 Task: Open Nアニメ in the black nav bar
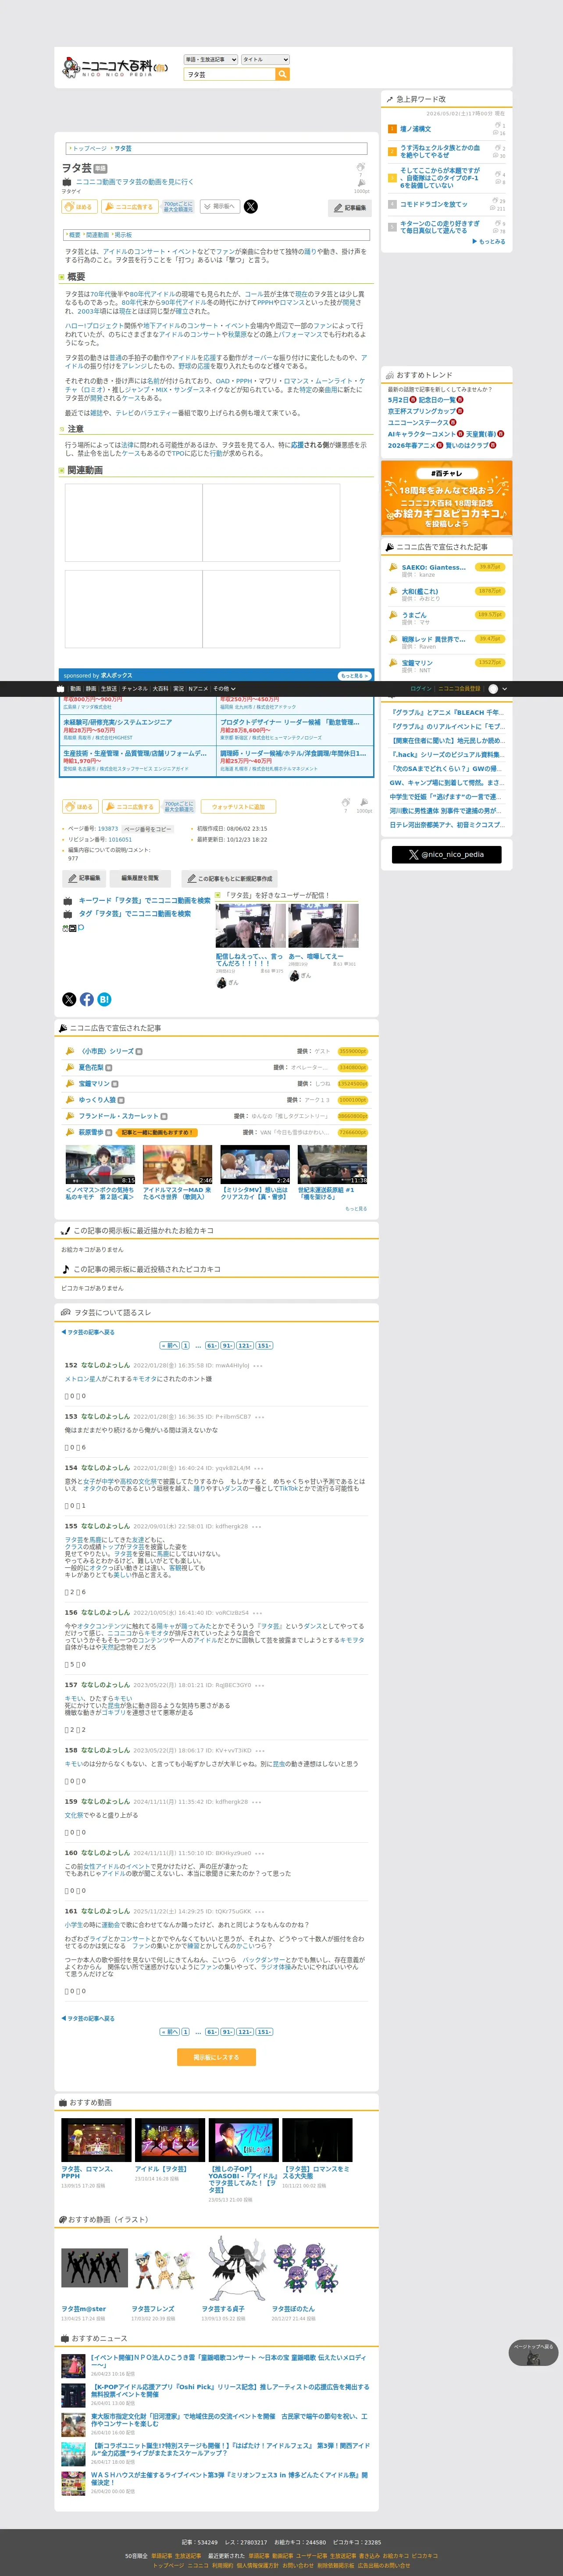(198, 689)
